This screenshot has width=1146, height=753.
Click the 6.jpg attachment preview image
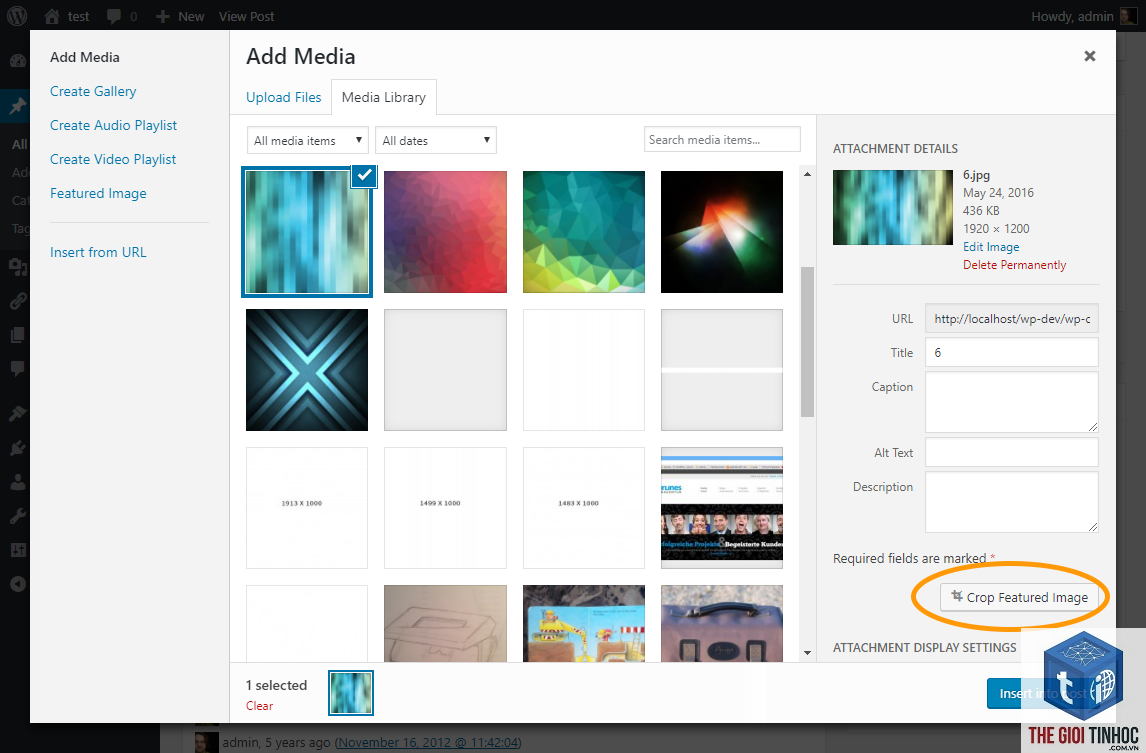[x=892, y=208]
